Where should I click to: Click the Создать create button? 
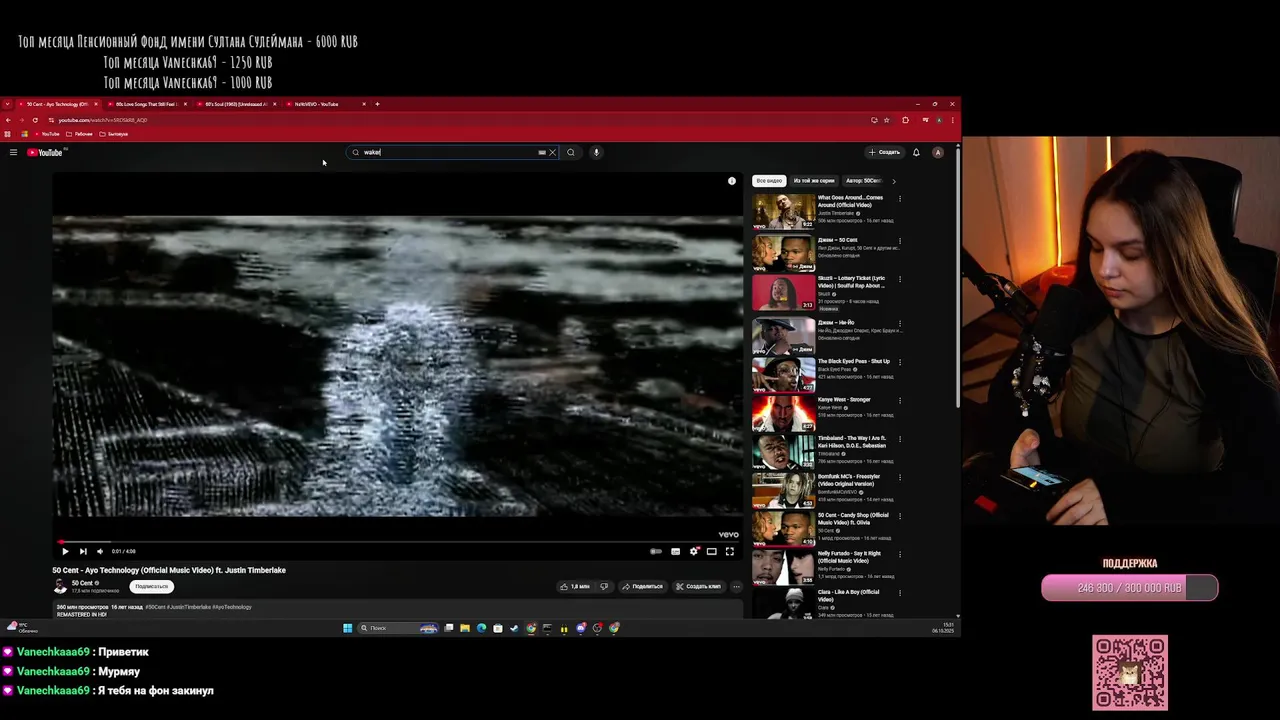click(x=885, y=152)
